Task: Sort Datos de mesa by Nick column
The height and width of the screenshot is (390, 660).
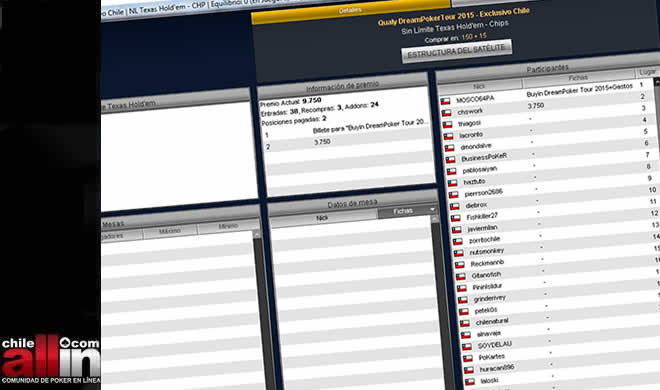Action: click(322, 218)
